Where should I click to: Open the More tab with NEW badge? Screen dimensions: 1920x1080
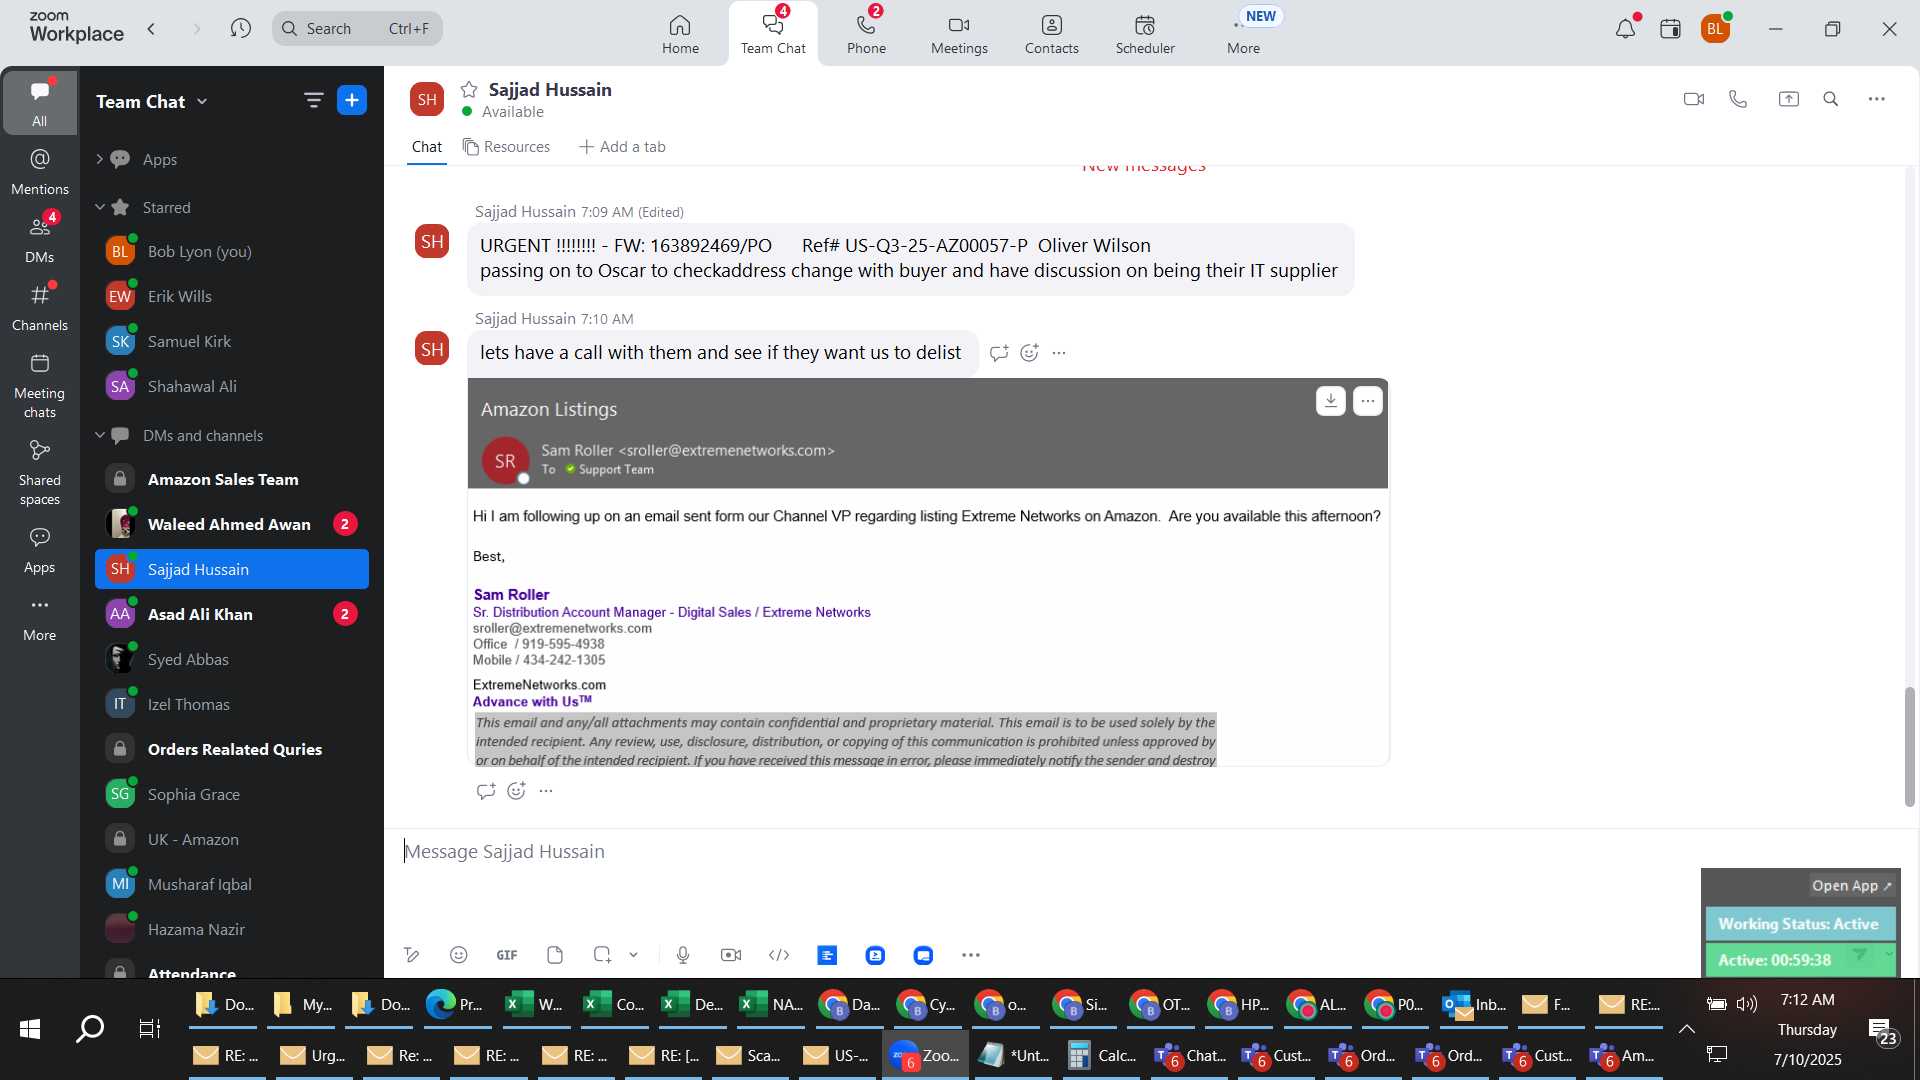(x=1244, y=34)
